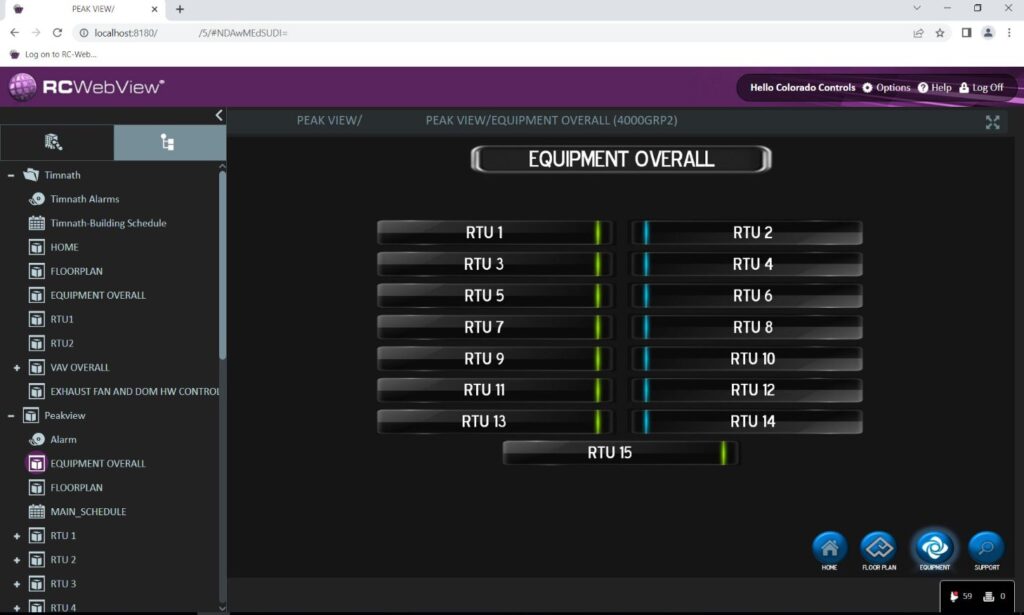Select the RTU 10 equipment button
The height and width of the screenshot is (615, 1024).
(746, 359)
